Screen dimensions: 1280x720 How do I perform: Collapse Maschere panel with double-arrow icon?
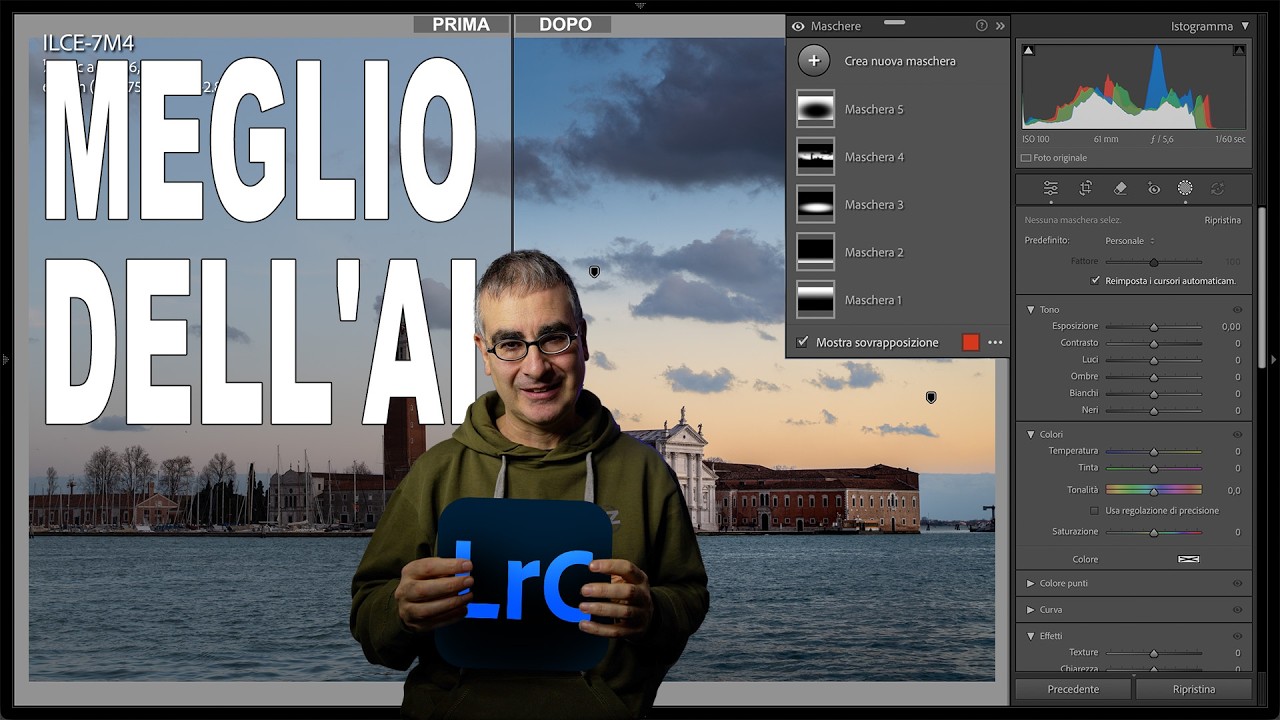1000,26
